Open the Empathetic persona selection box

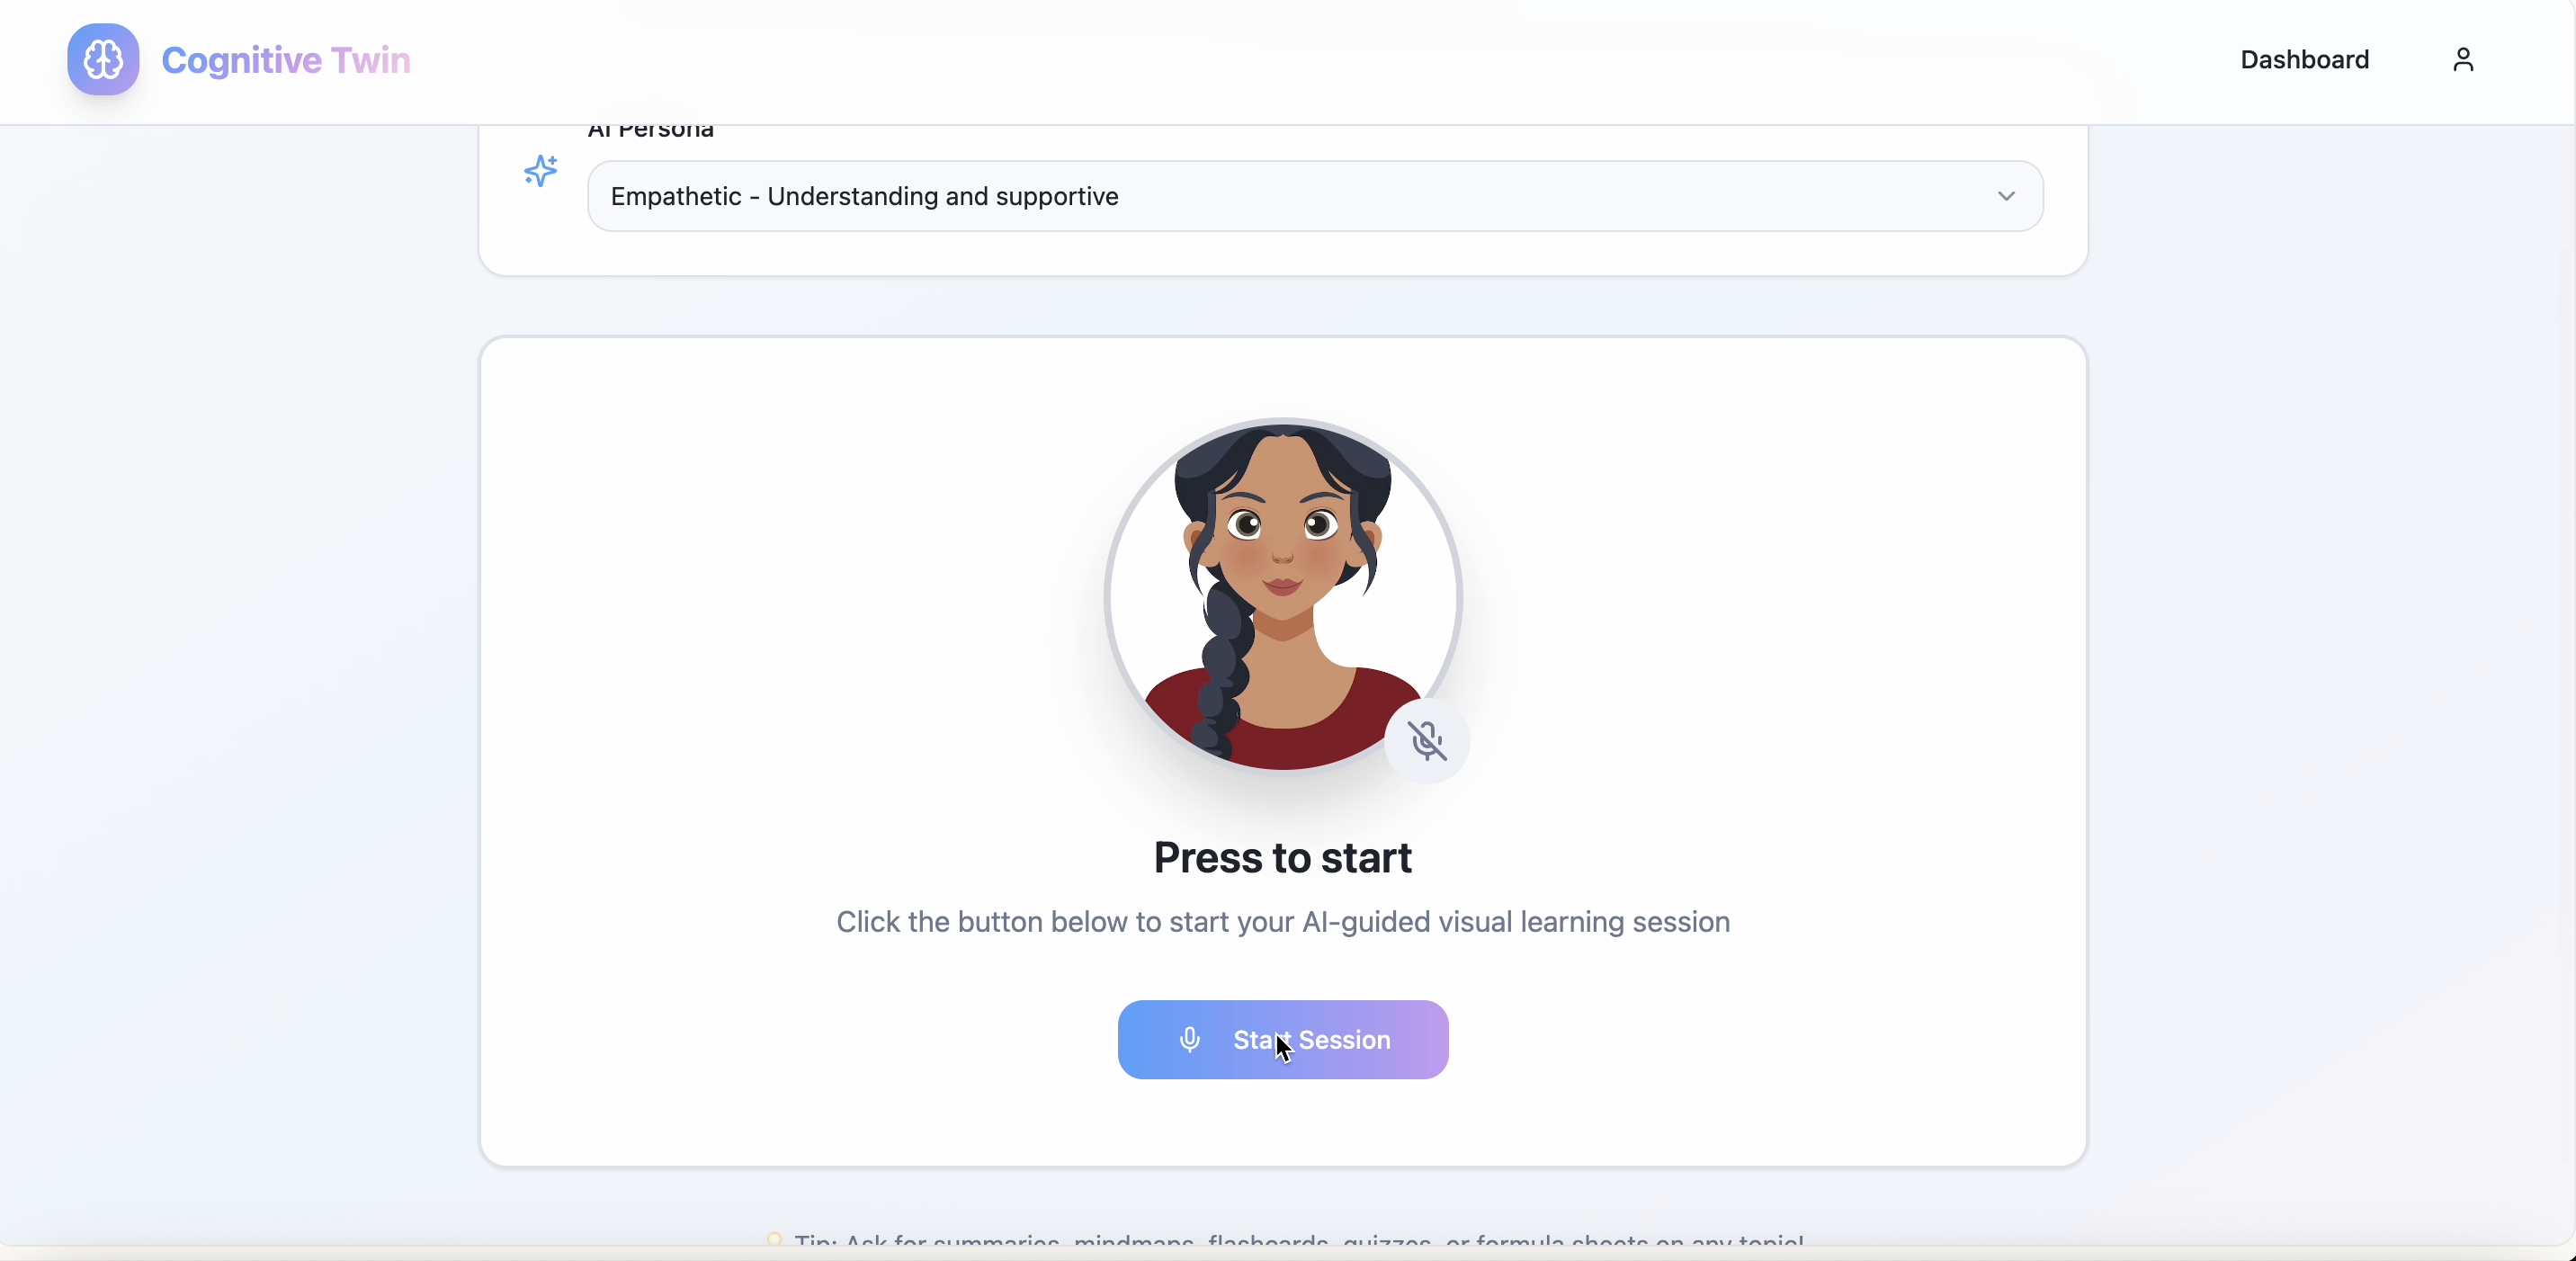pyautogui.click(x=1315, y=196)
